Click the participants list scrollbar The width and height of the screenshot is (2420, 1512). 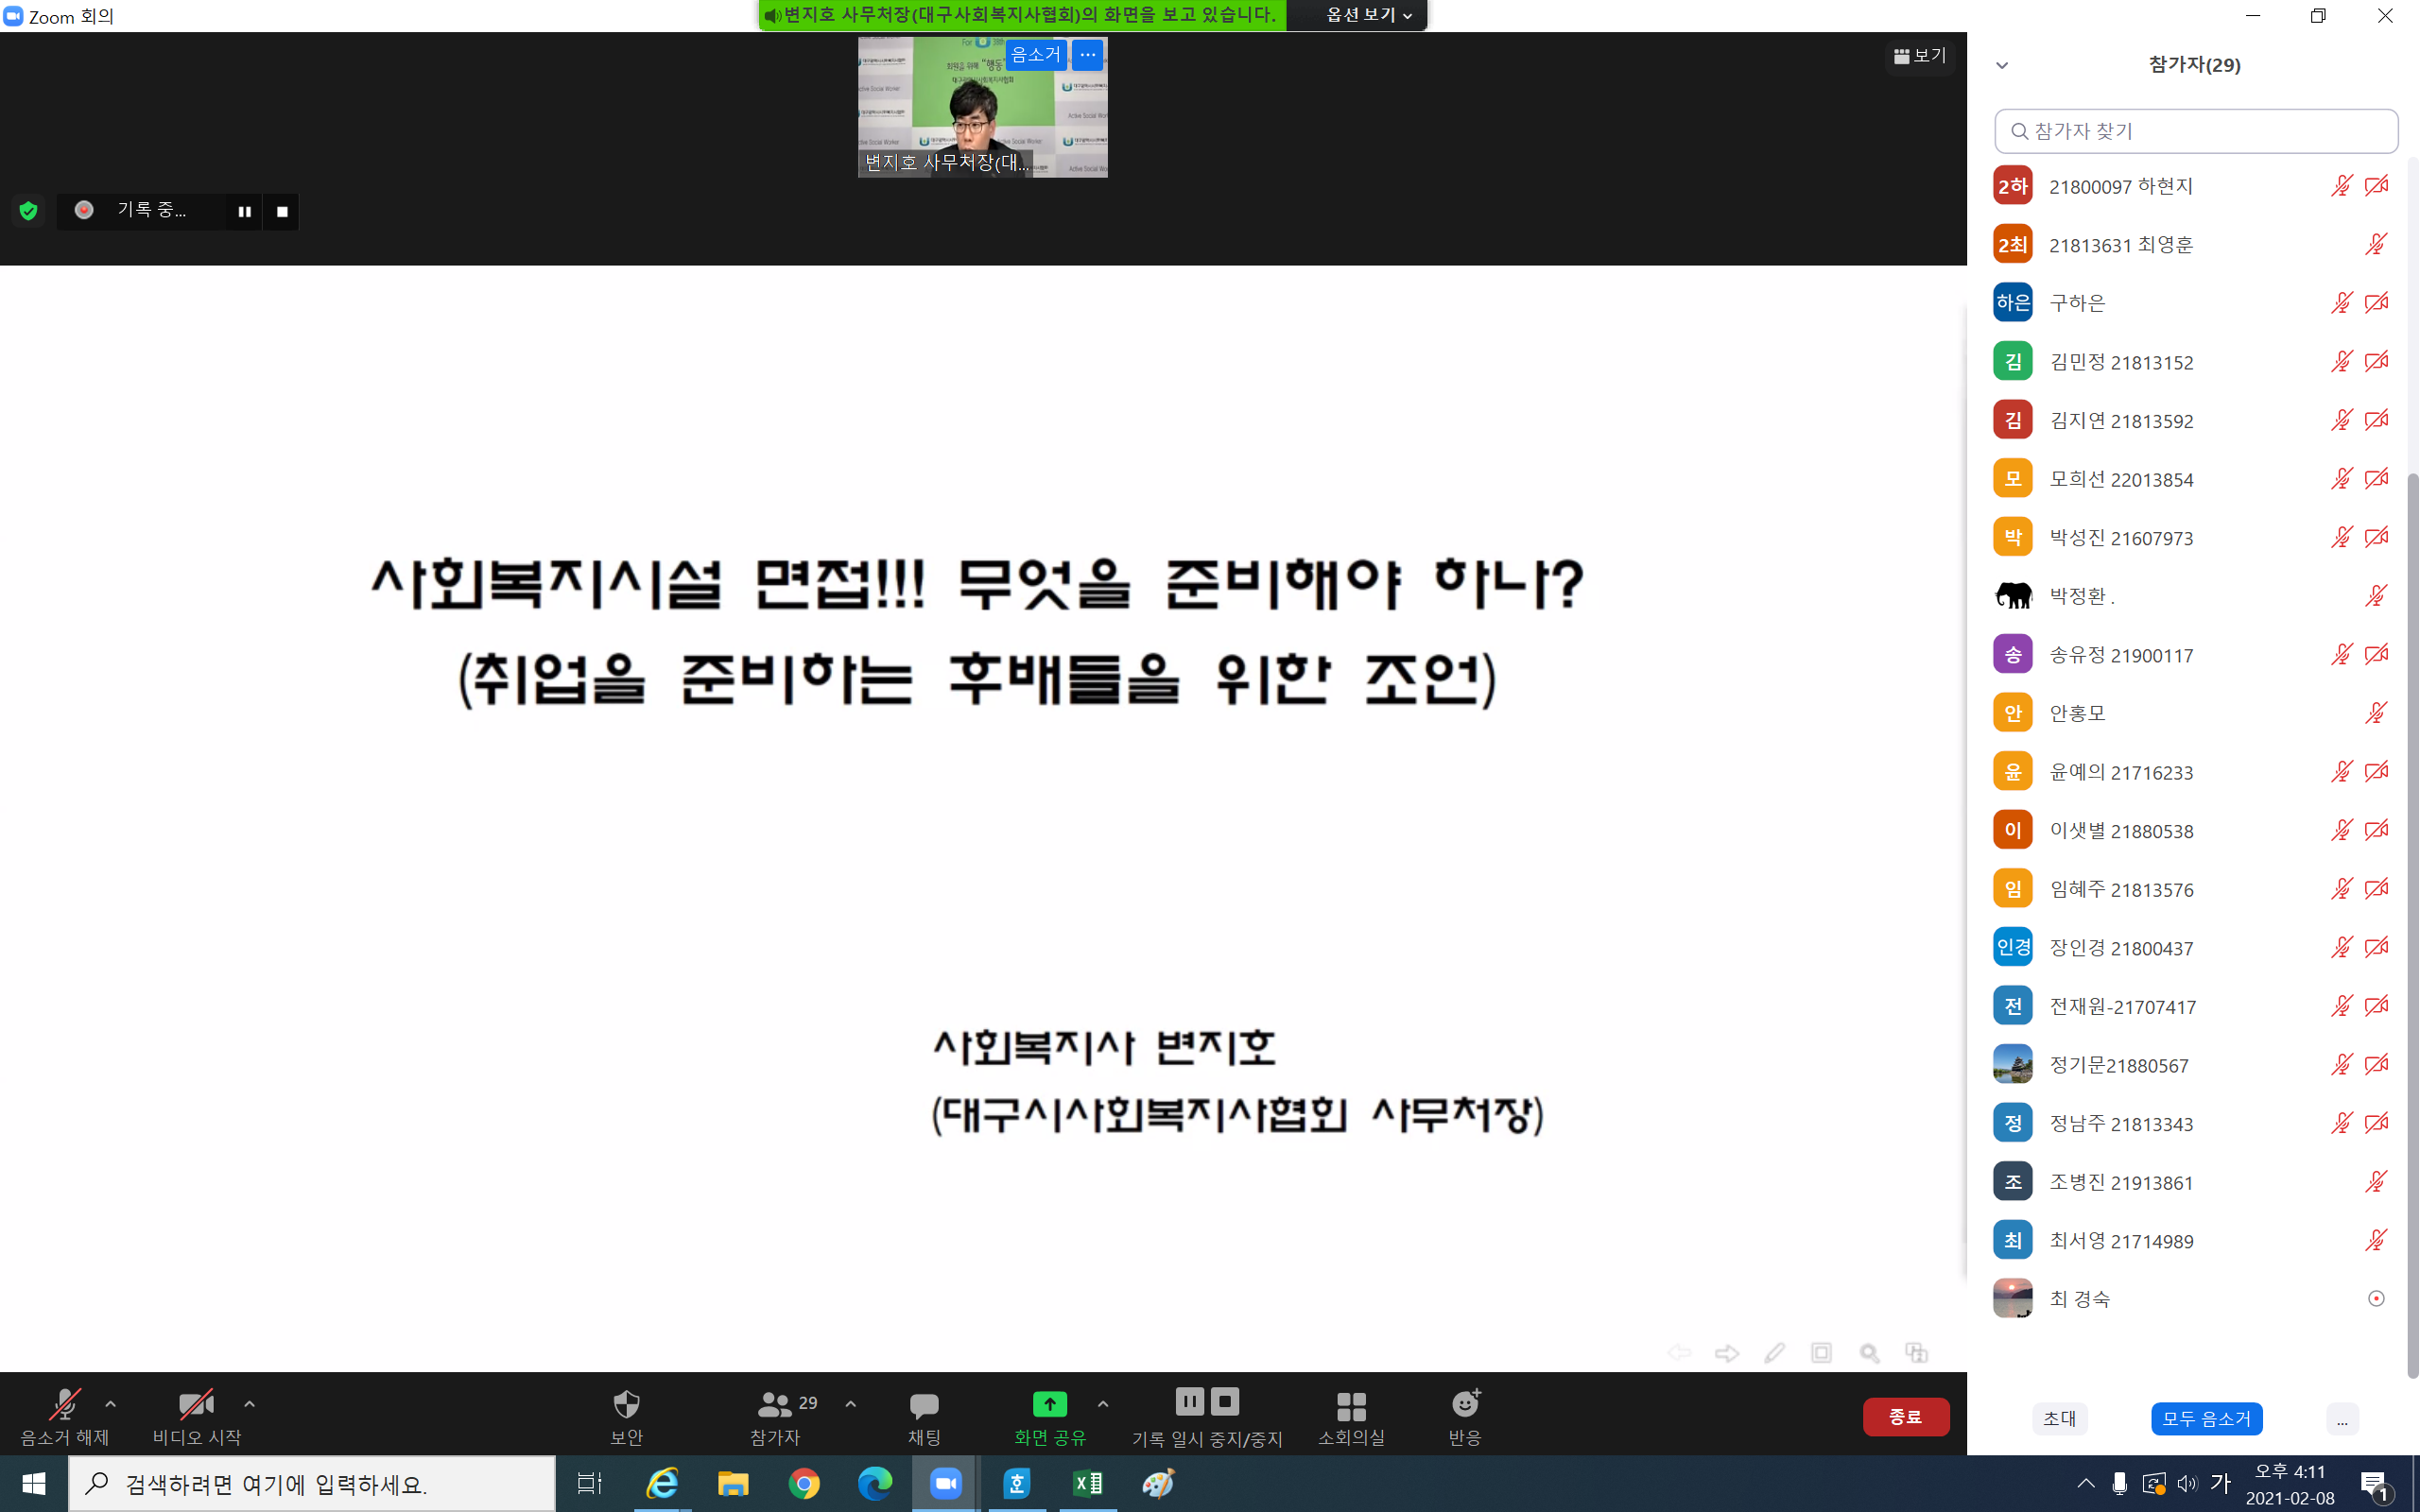point(2412,900)
